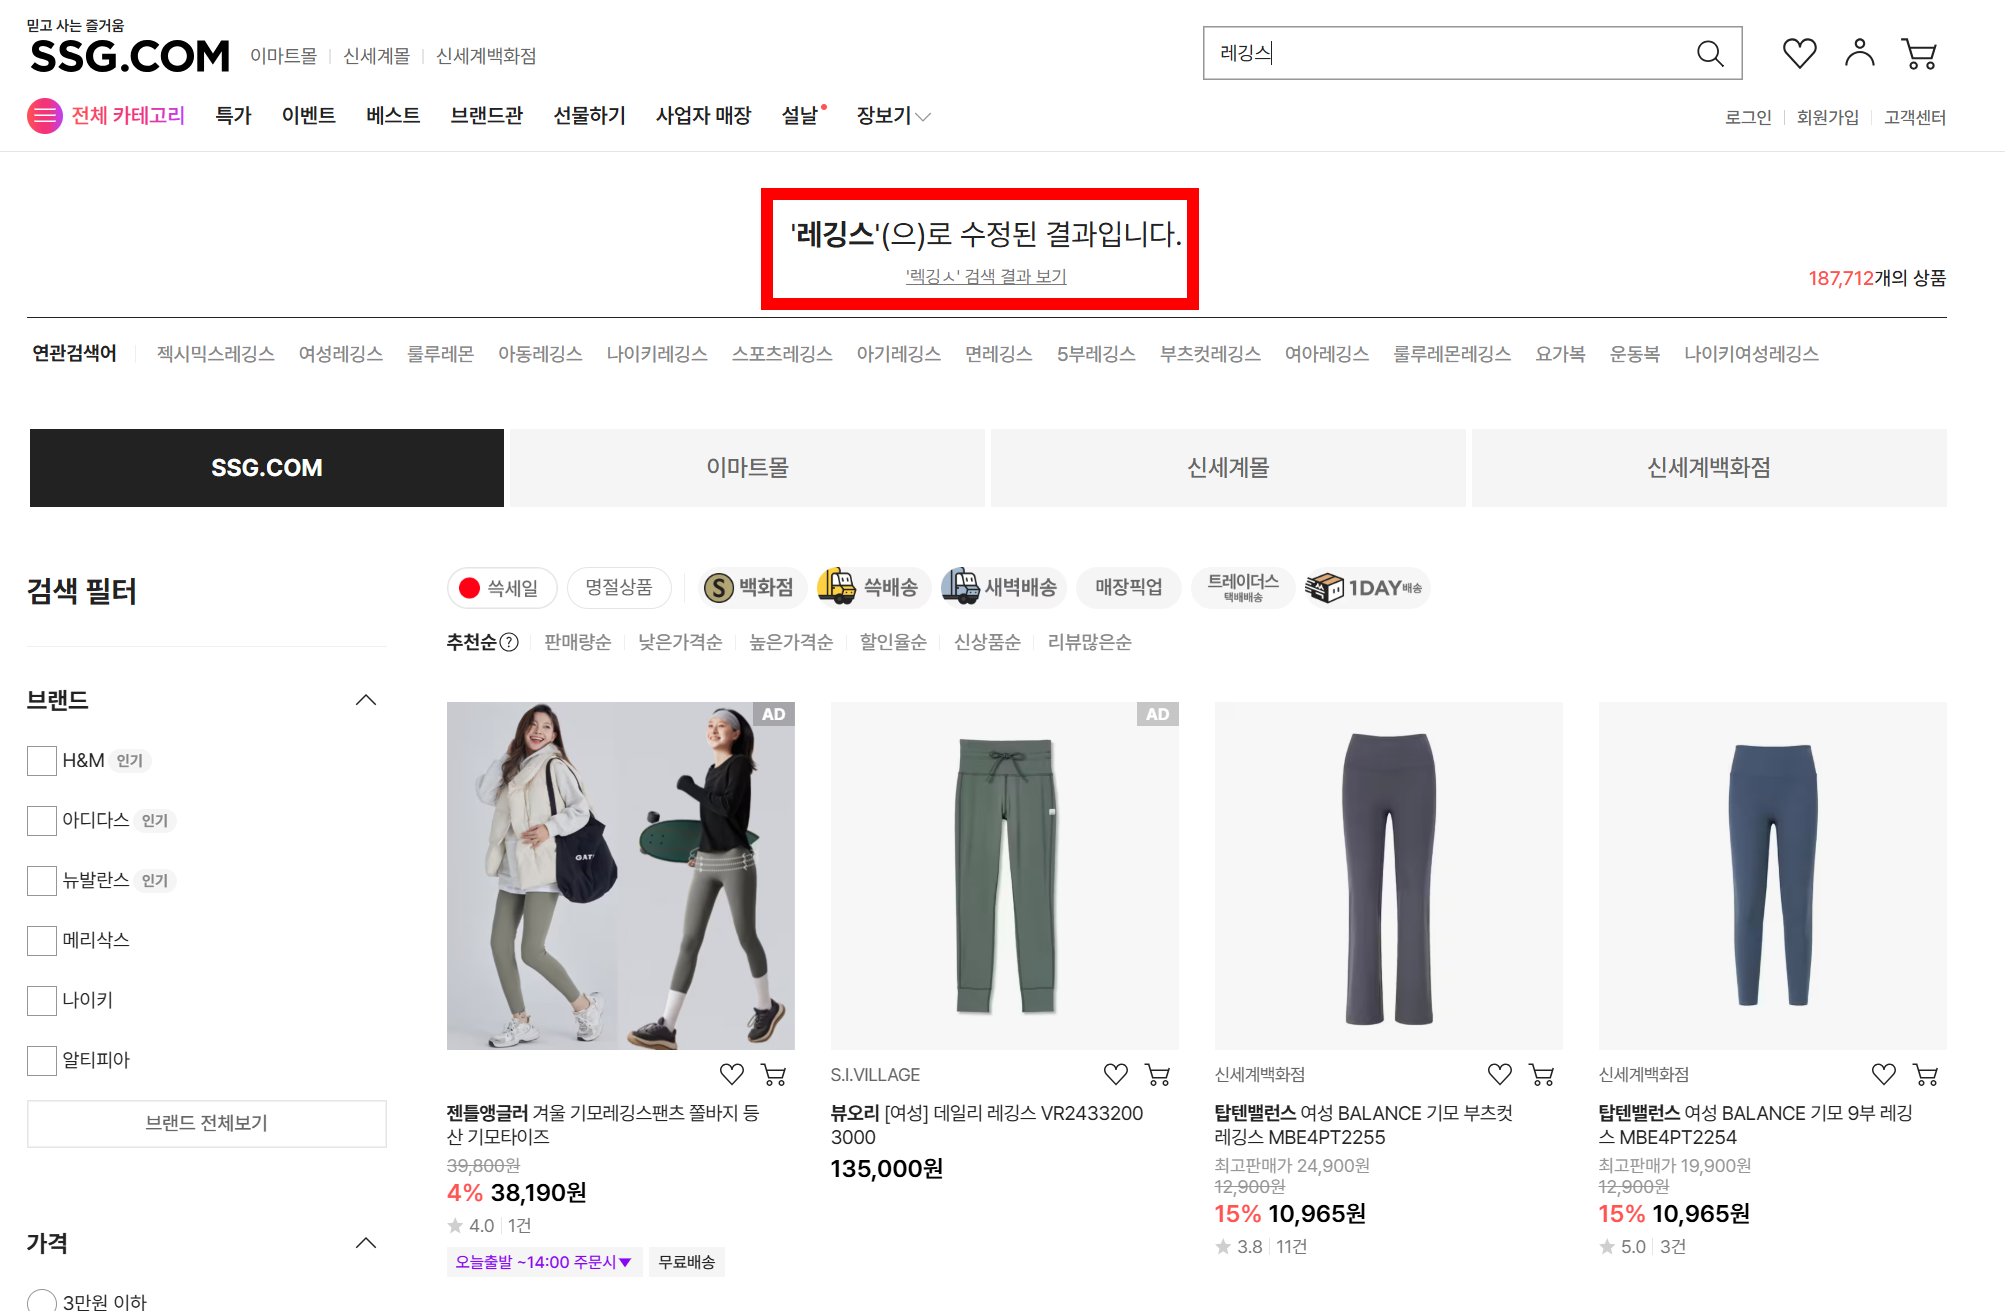The width and height of the screenshot is (2005, 1311).
Task: Open the wishlist heart icon in header
Action: click(x=1799, y=53)
